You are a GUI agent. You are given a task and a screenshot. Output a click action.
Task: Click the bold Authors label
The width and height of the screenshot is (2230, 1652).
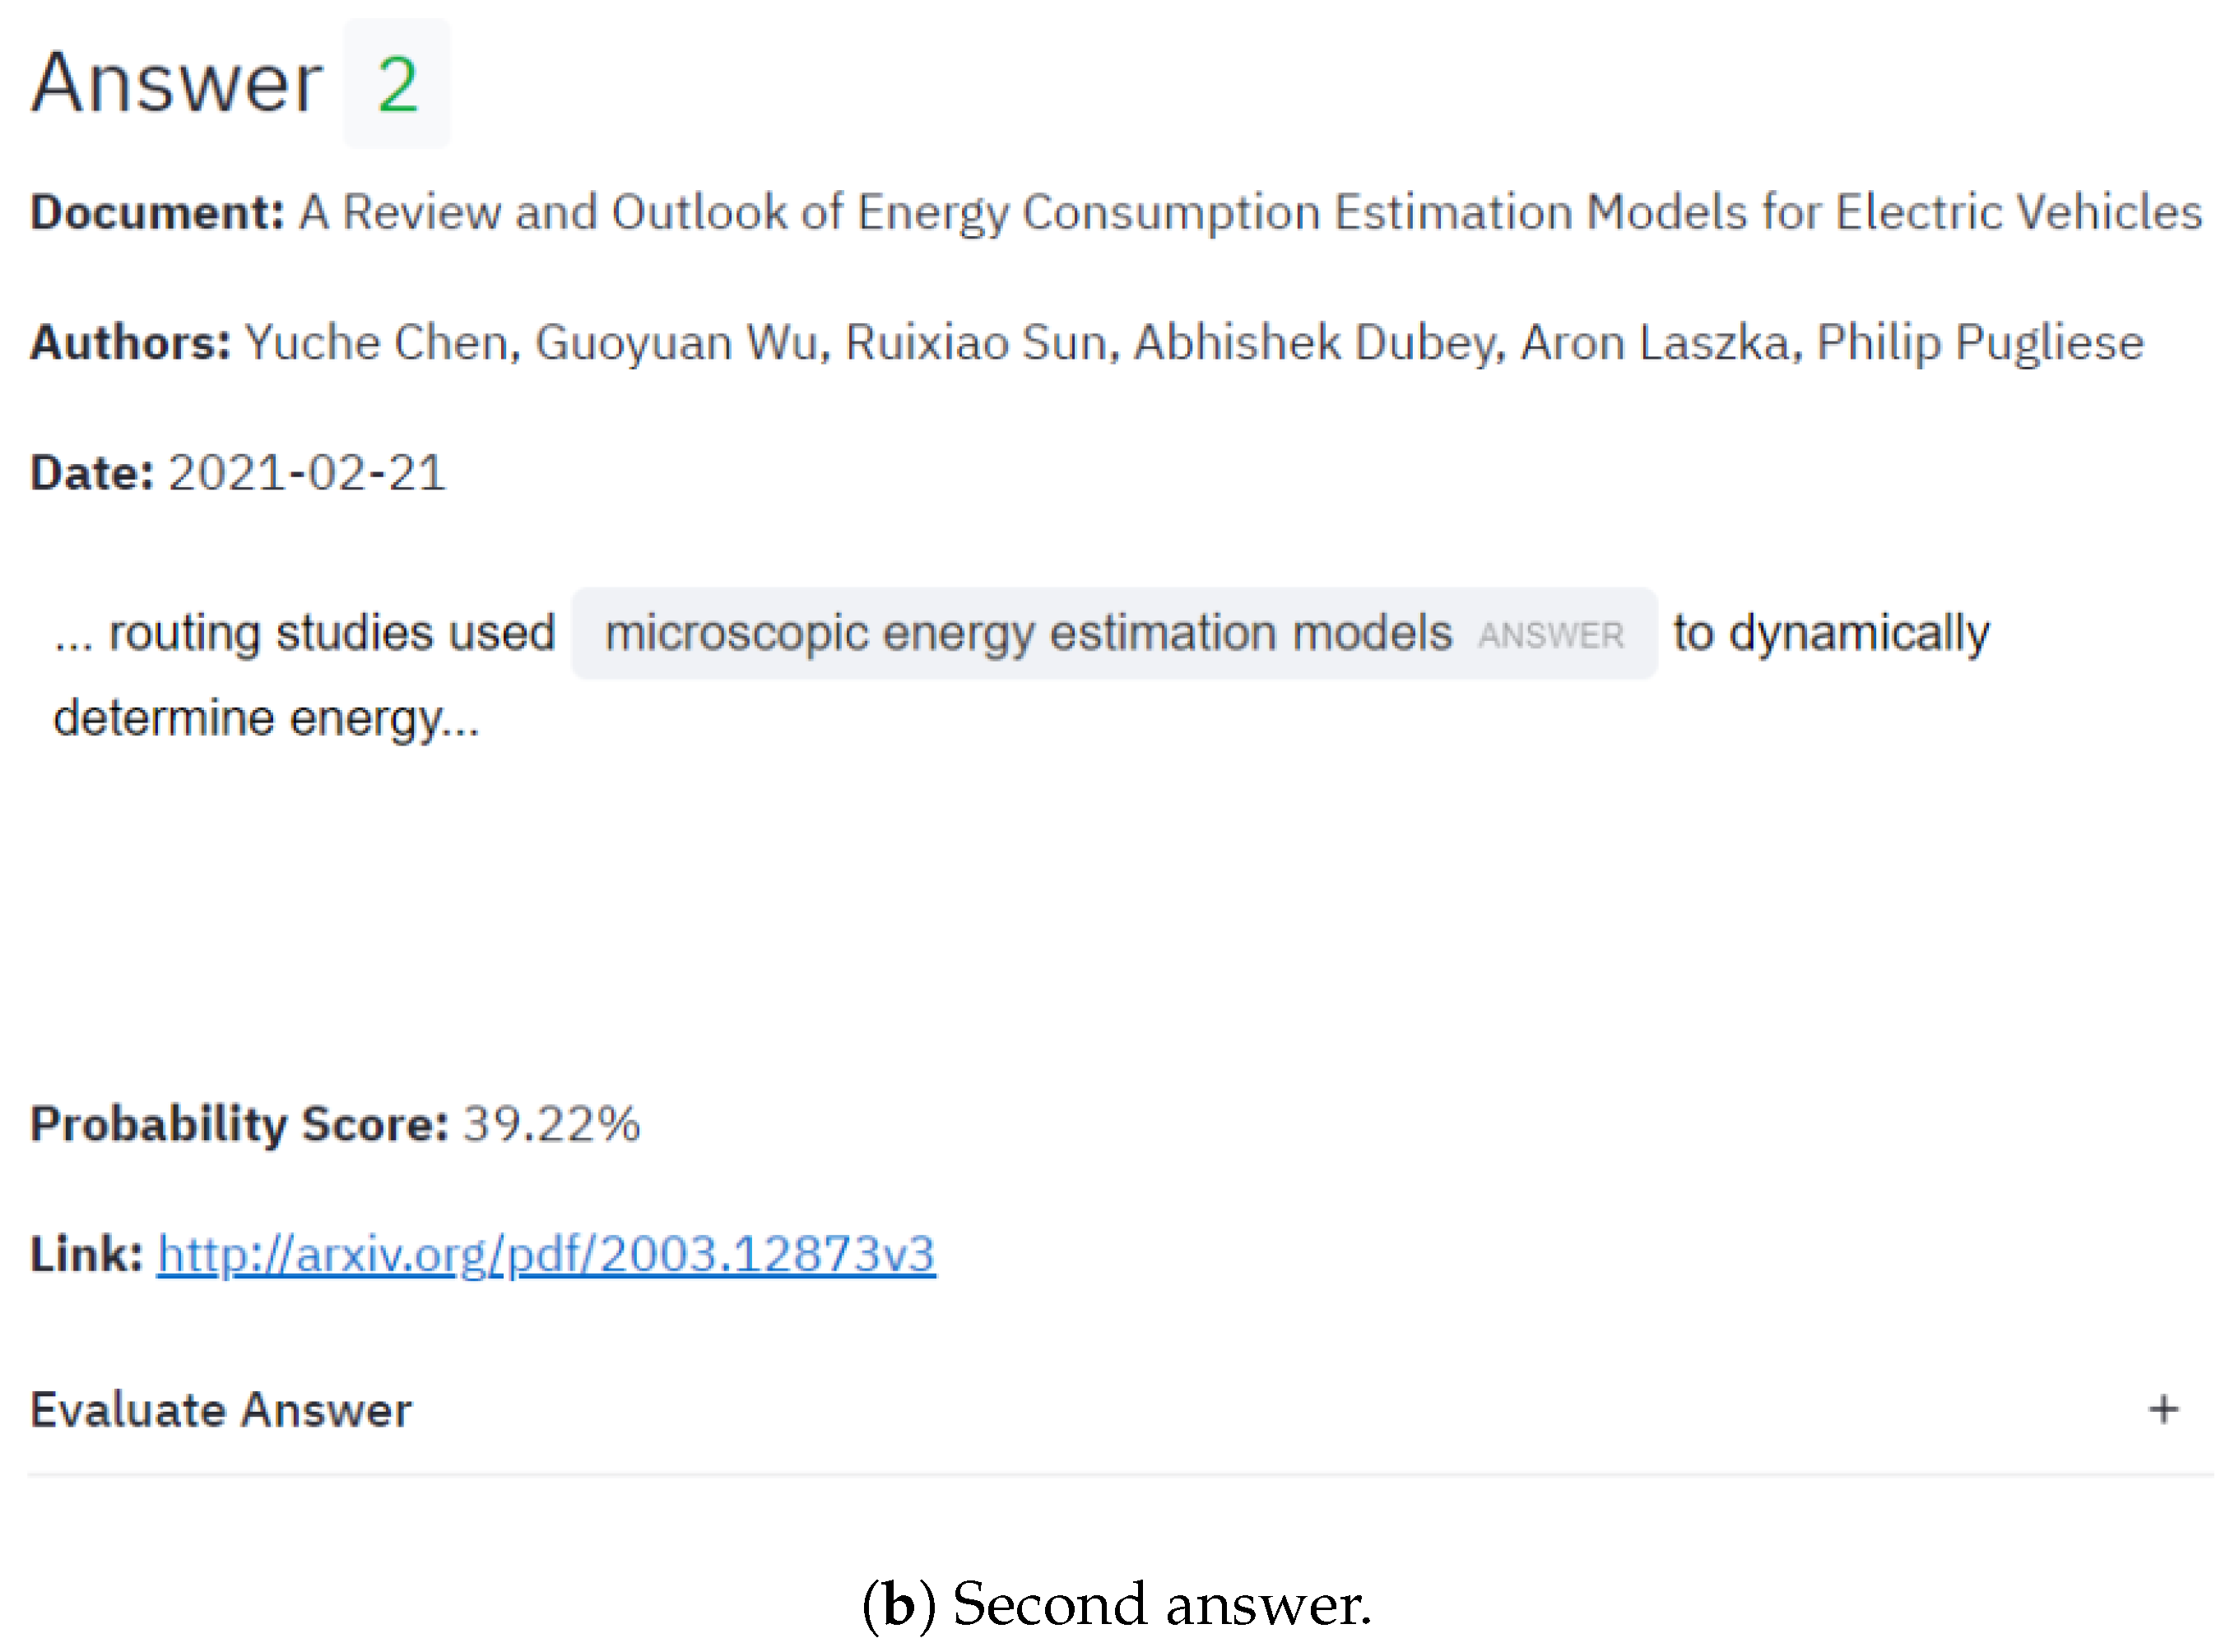pos(130,342)
